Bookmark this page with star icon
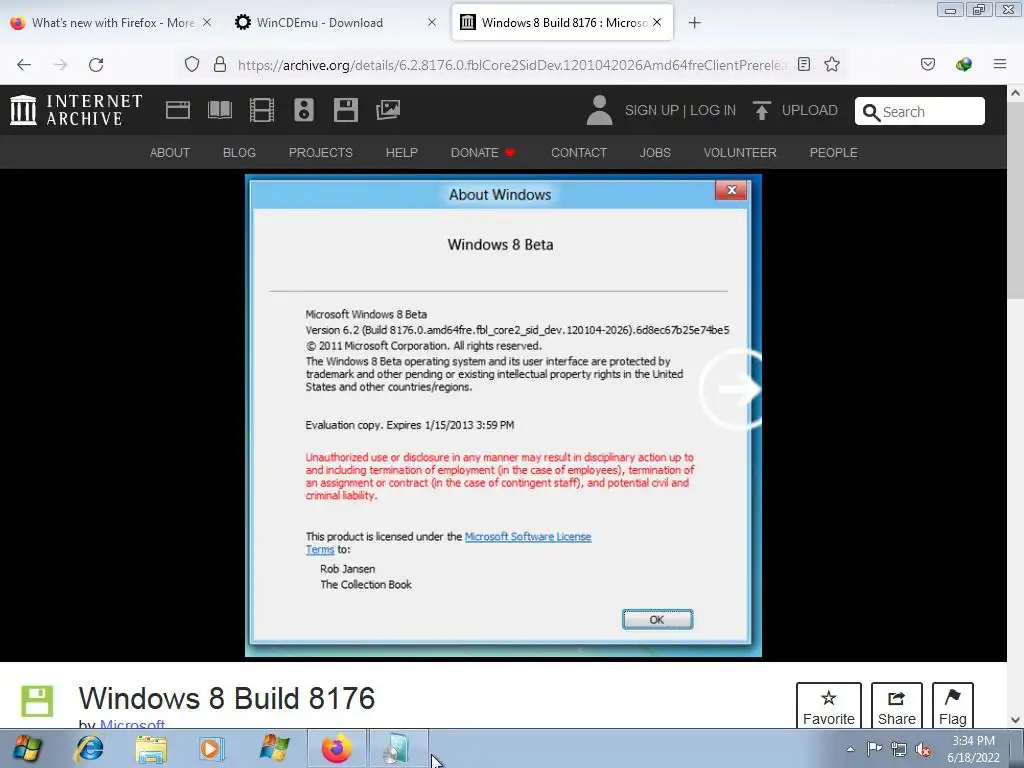The width and height of the screenshot is (1024, 768). [x=831, y=64]
